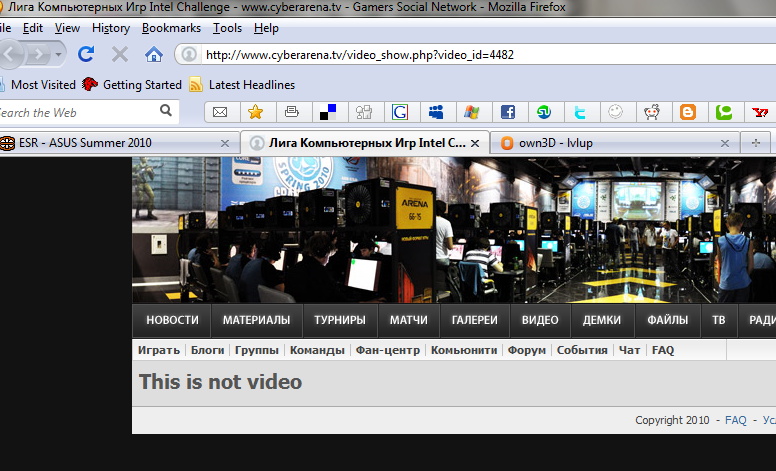Click the email envelope toolbar icon

click(x=220, y=112)
